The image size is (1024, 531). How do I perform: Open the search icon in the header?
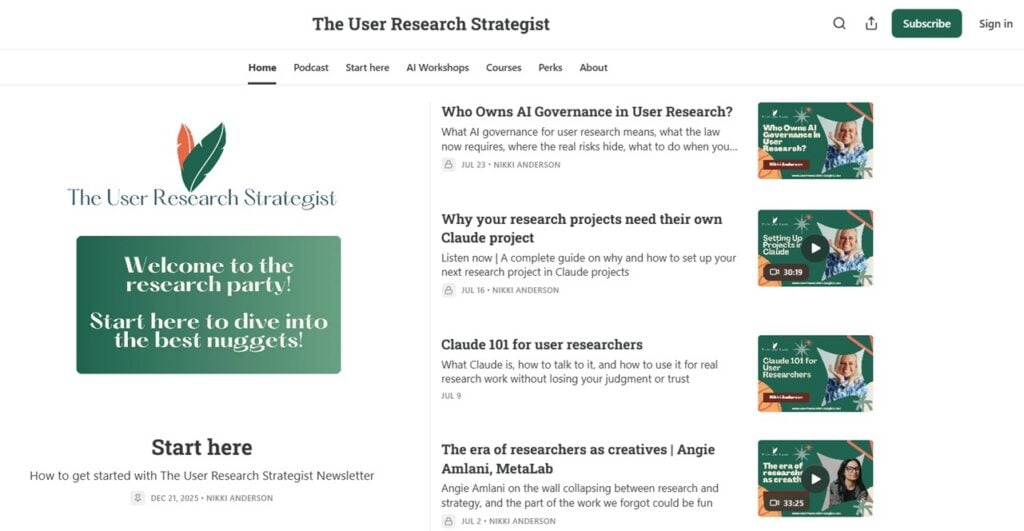(x=839, y=24)
